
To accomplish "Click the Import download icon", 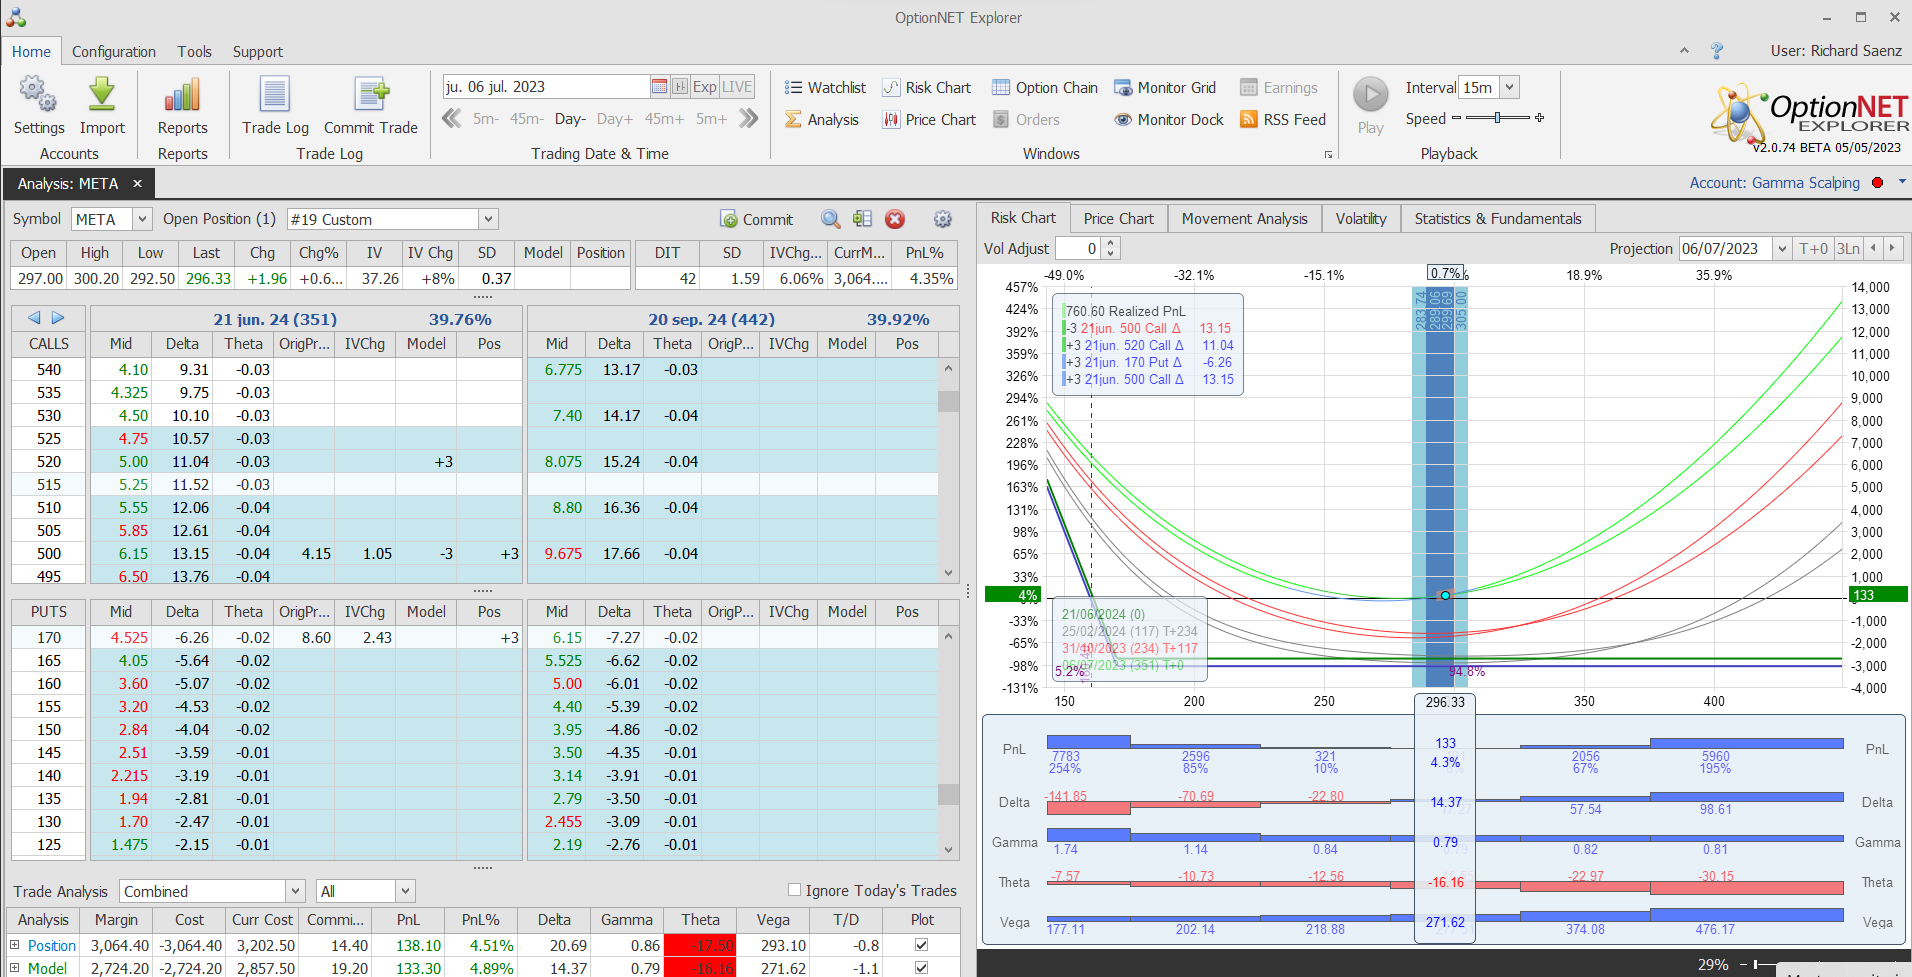I will click(101, 95).
